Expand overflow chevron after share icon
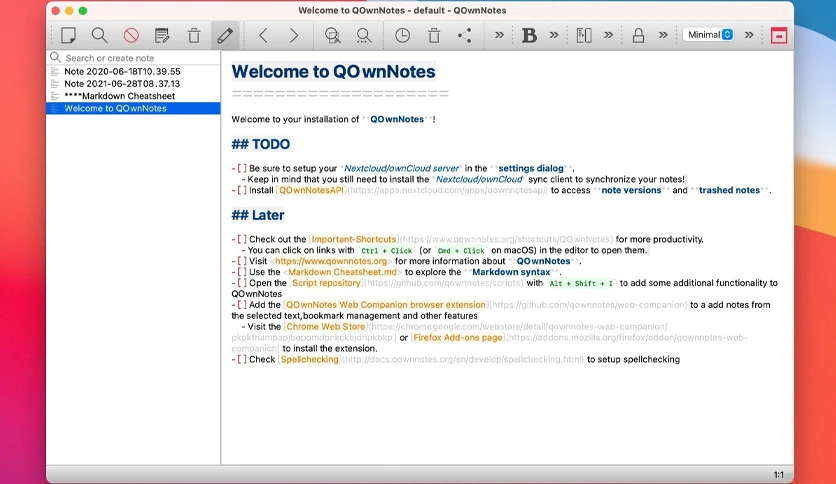The image size is (836, 484). (x=499, y=35)
